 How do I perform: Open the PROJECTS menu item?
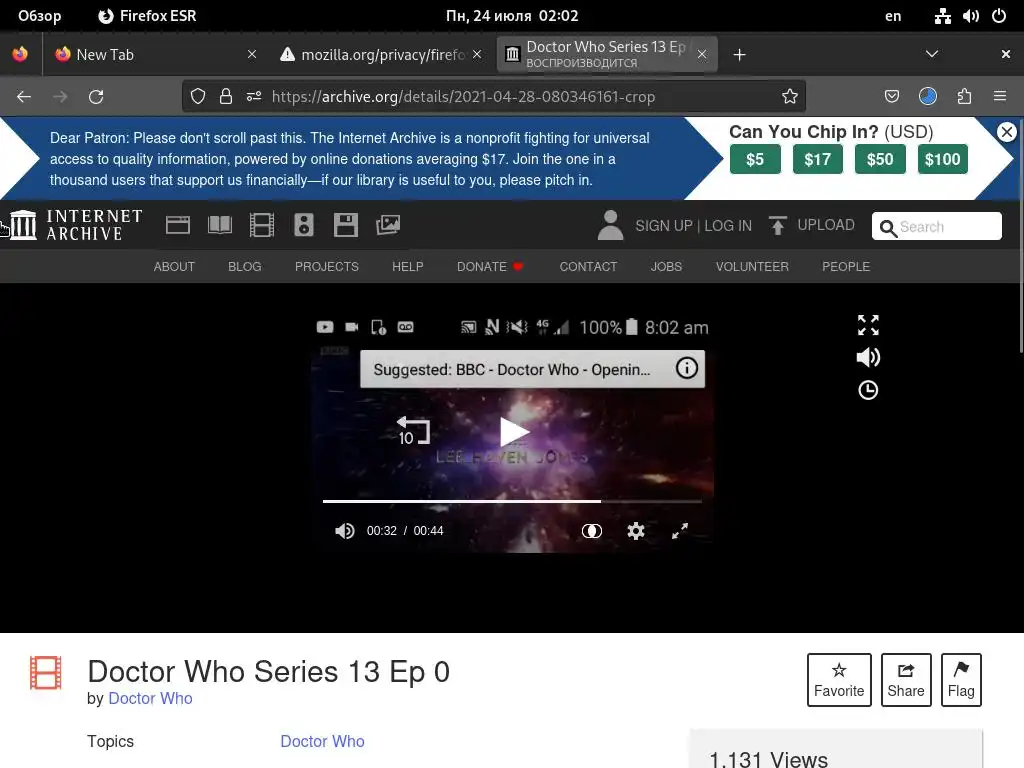click(327, 266)
